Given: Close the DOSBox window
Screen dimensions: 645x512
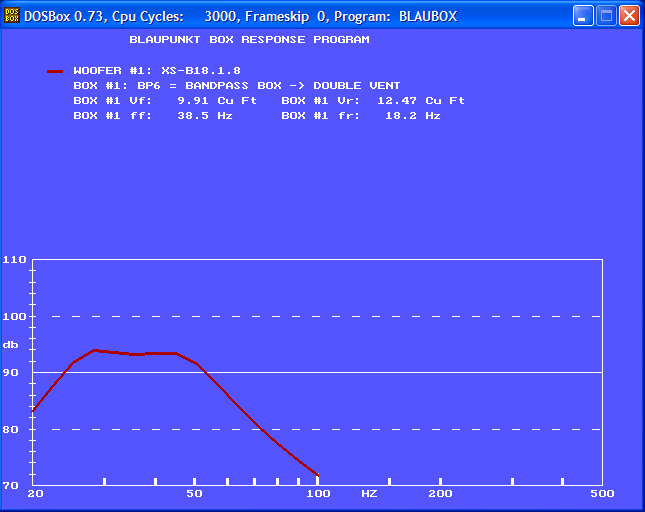Looking at the screenshot, I should (629, 16).
